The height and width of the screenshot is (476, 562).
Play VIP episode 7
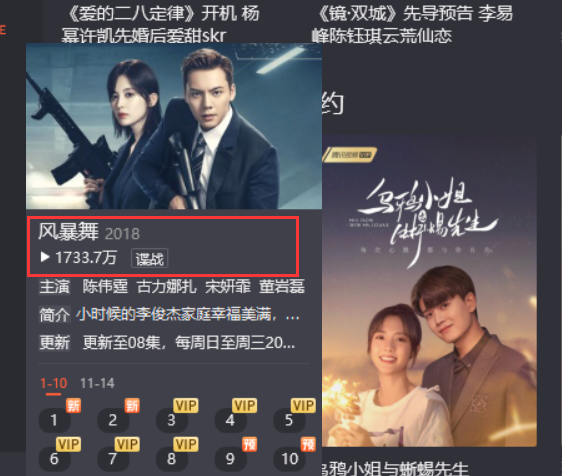(113, 458)
